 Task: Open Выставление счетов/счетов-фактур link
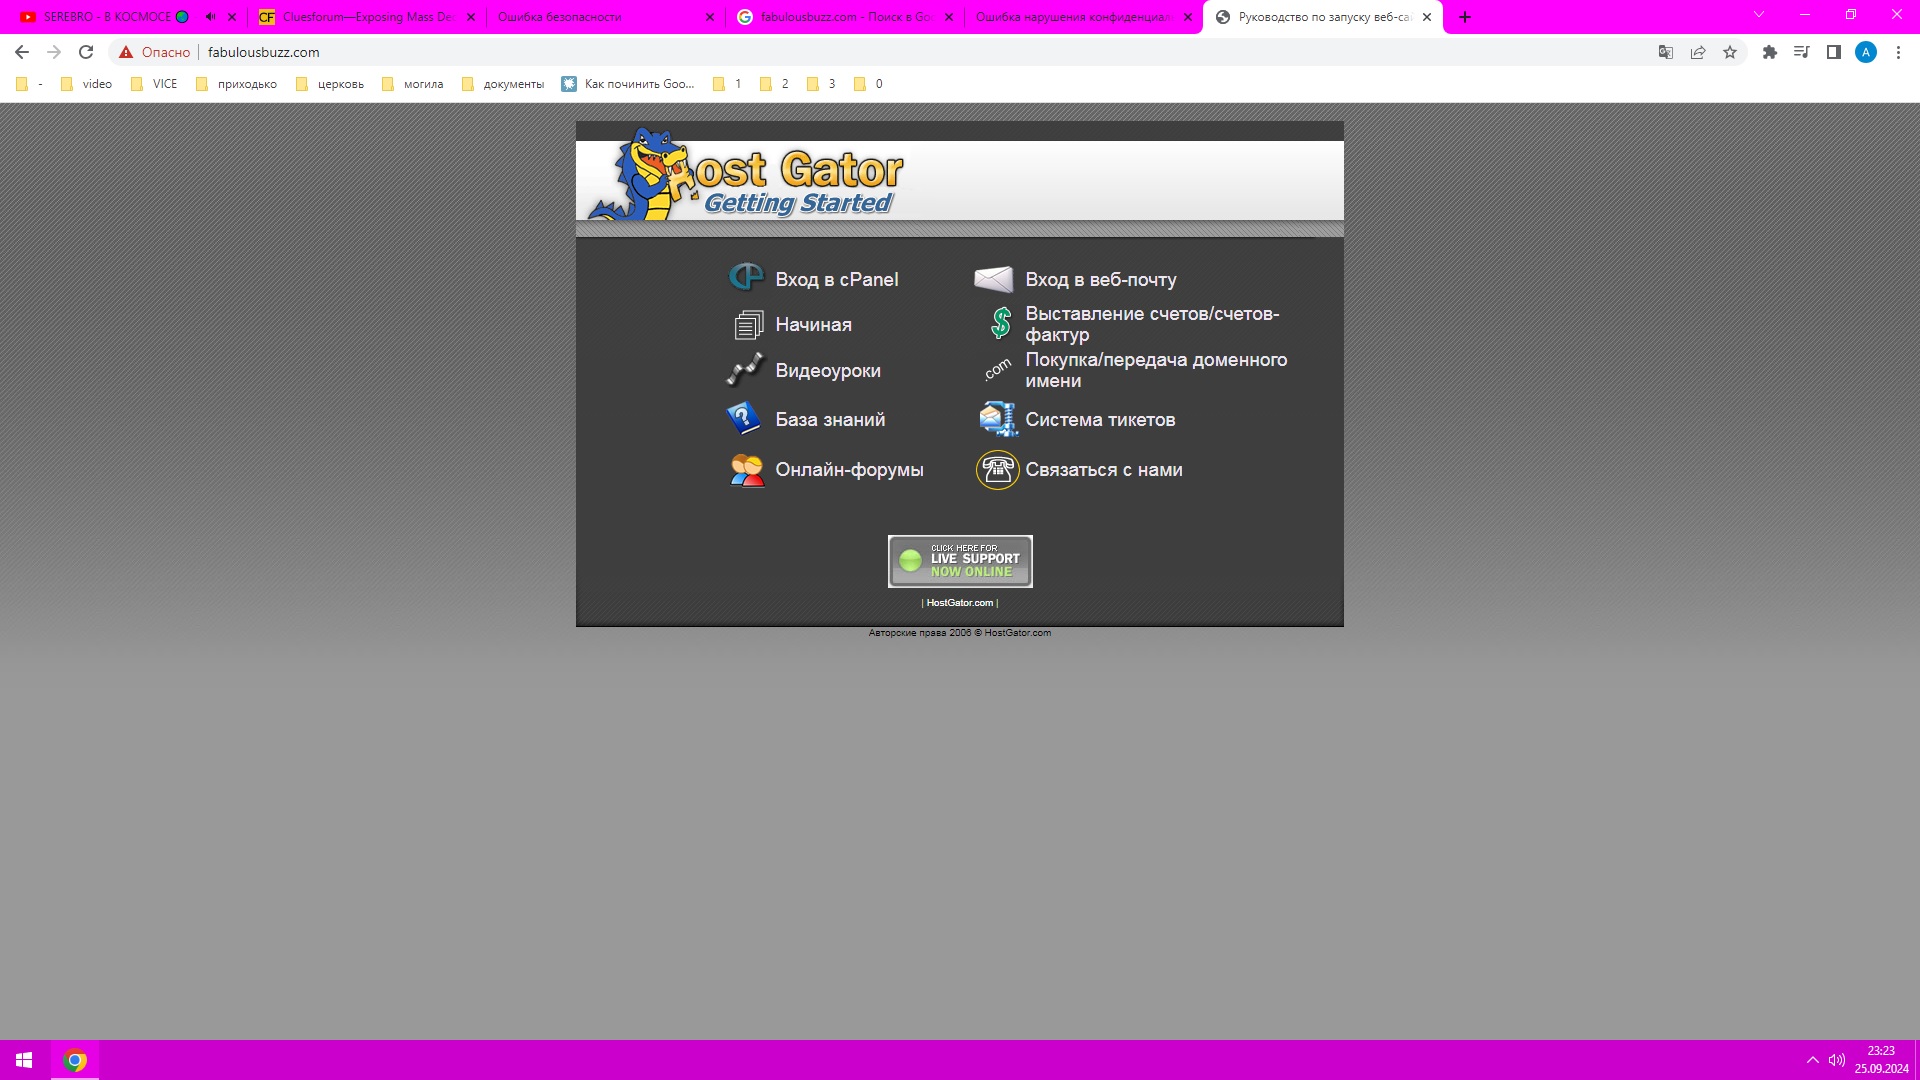1152,324
